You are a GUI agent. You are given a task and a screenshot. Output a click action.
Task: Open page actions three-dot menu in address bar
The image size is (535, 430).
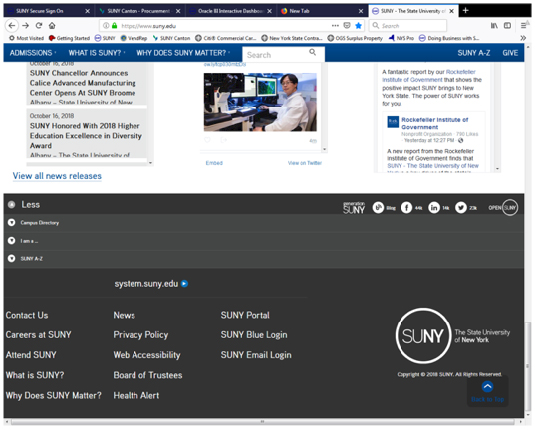point(335,26)
